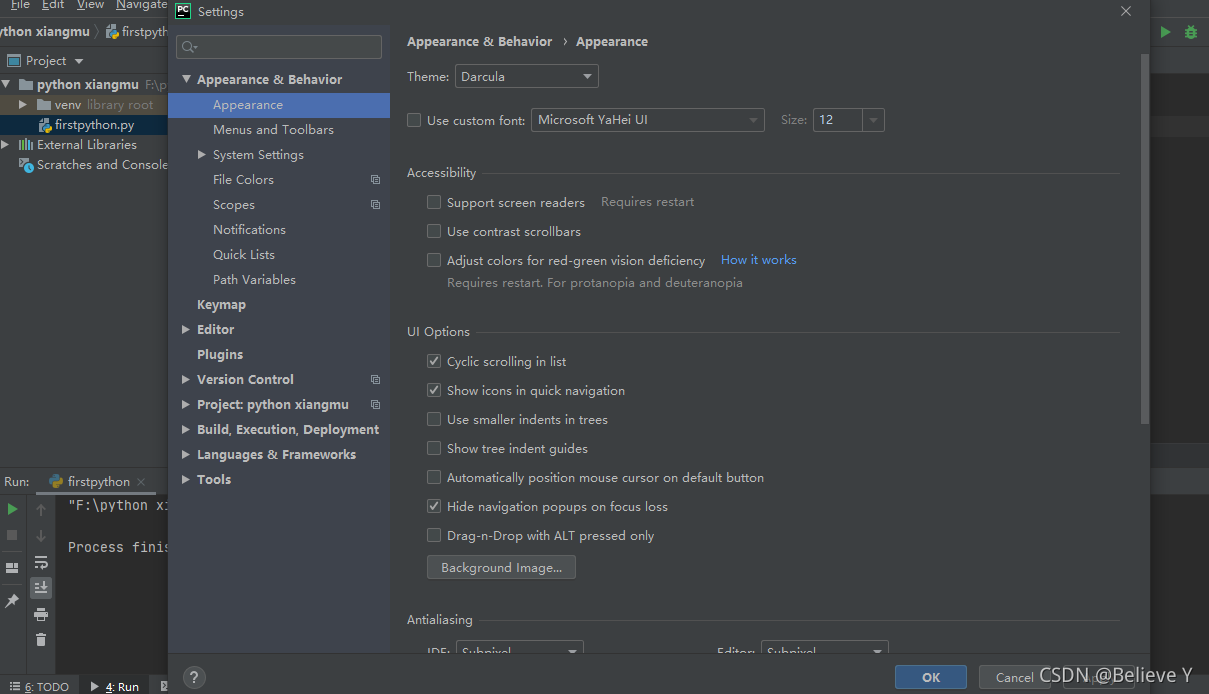Image resolution: width=1209 pixels, height=694 pixels.
Task: Open the Navigate menu in PyCharm
Action: (x=141, y=5)
